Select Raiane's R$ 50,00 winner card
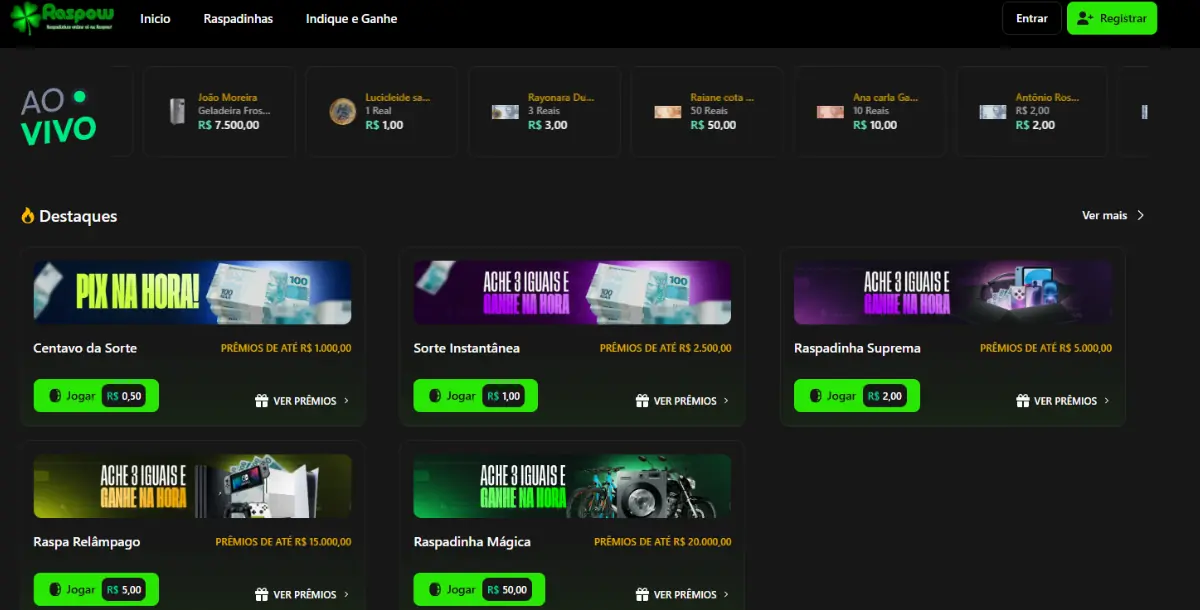1200x610 pixels. pyautogui.click(x=706, y=112)
